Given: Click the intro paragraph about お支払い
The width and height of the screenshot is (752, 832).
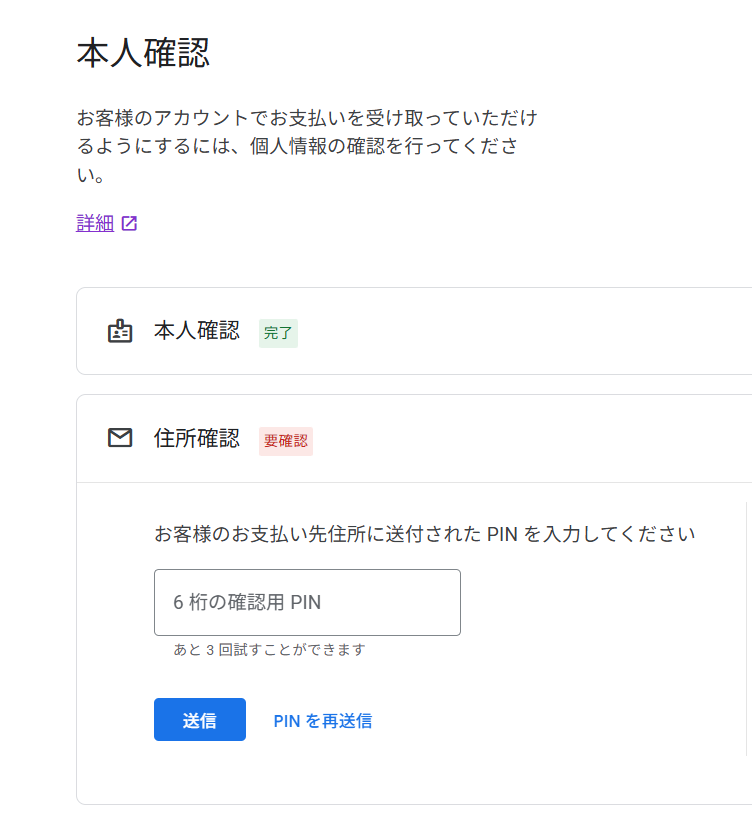Looking at the screenshot, I should [306, 147].
